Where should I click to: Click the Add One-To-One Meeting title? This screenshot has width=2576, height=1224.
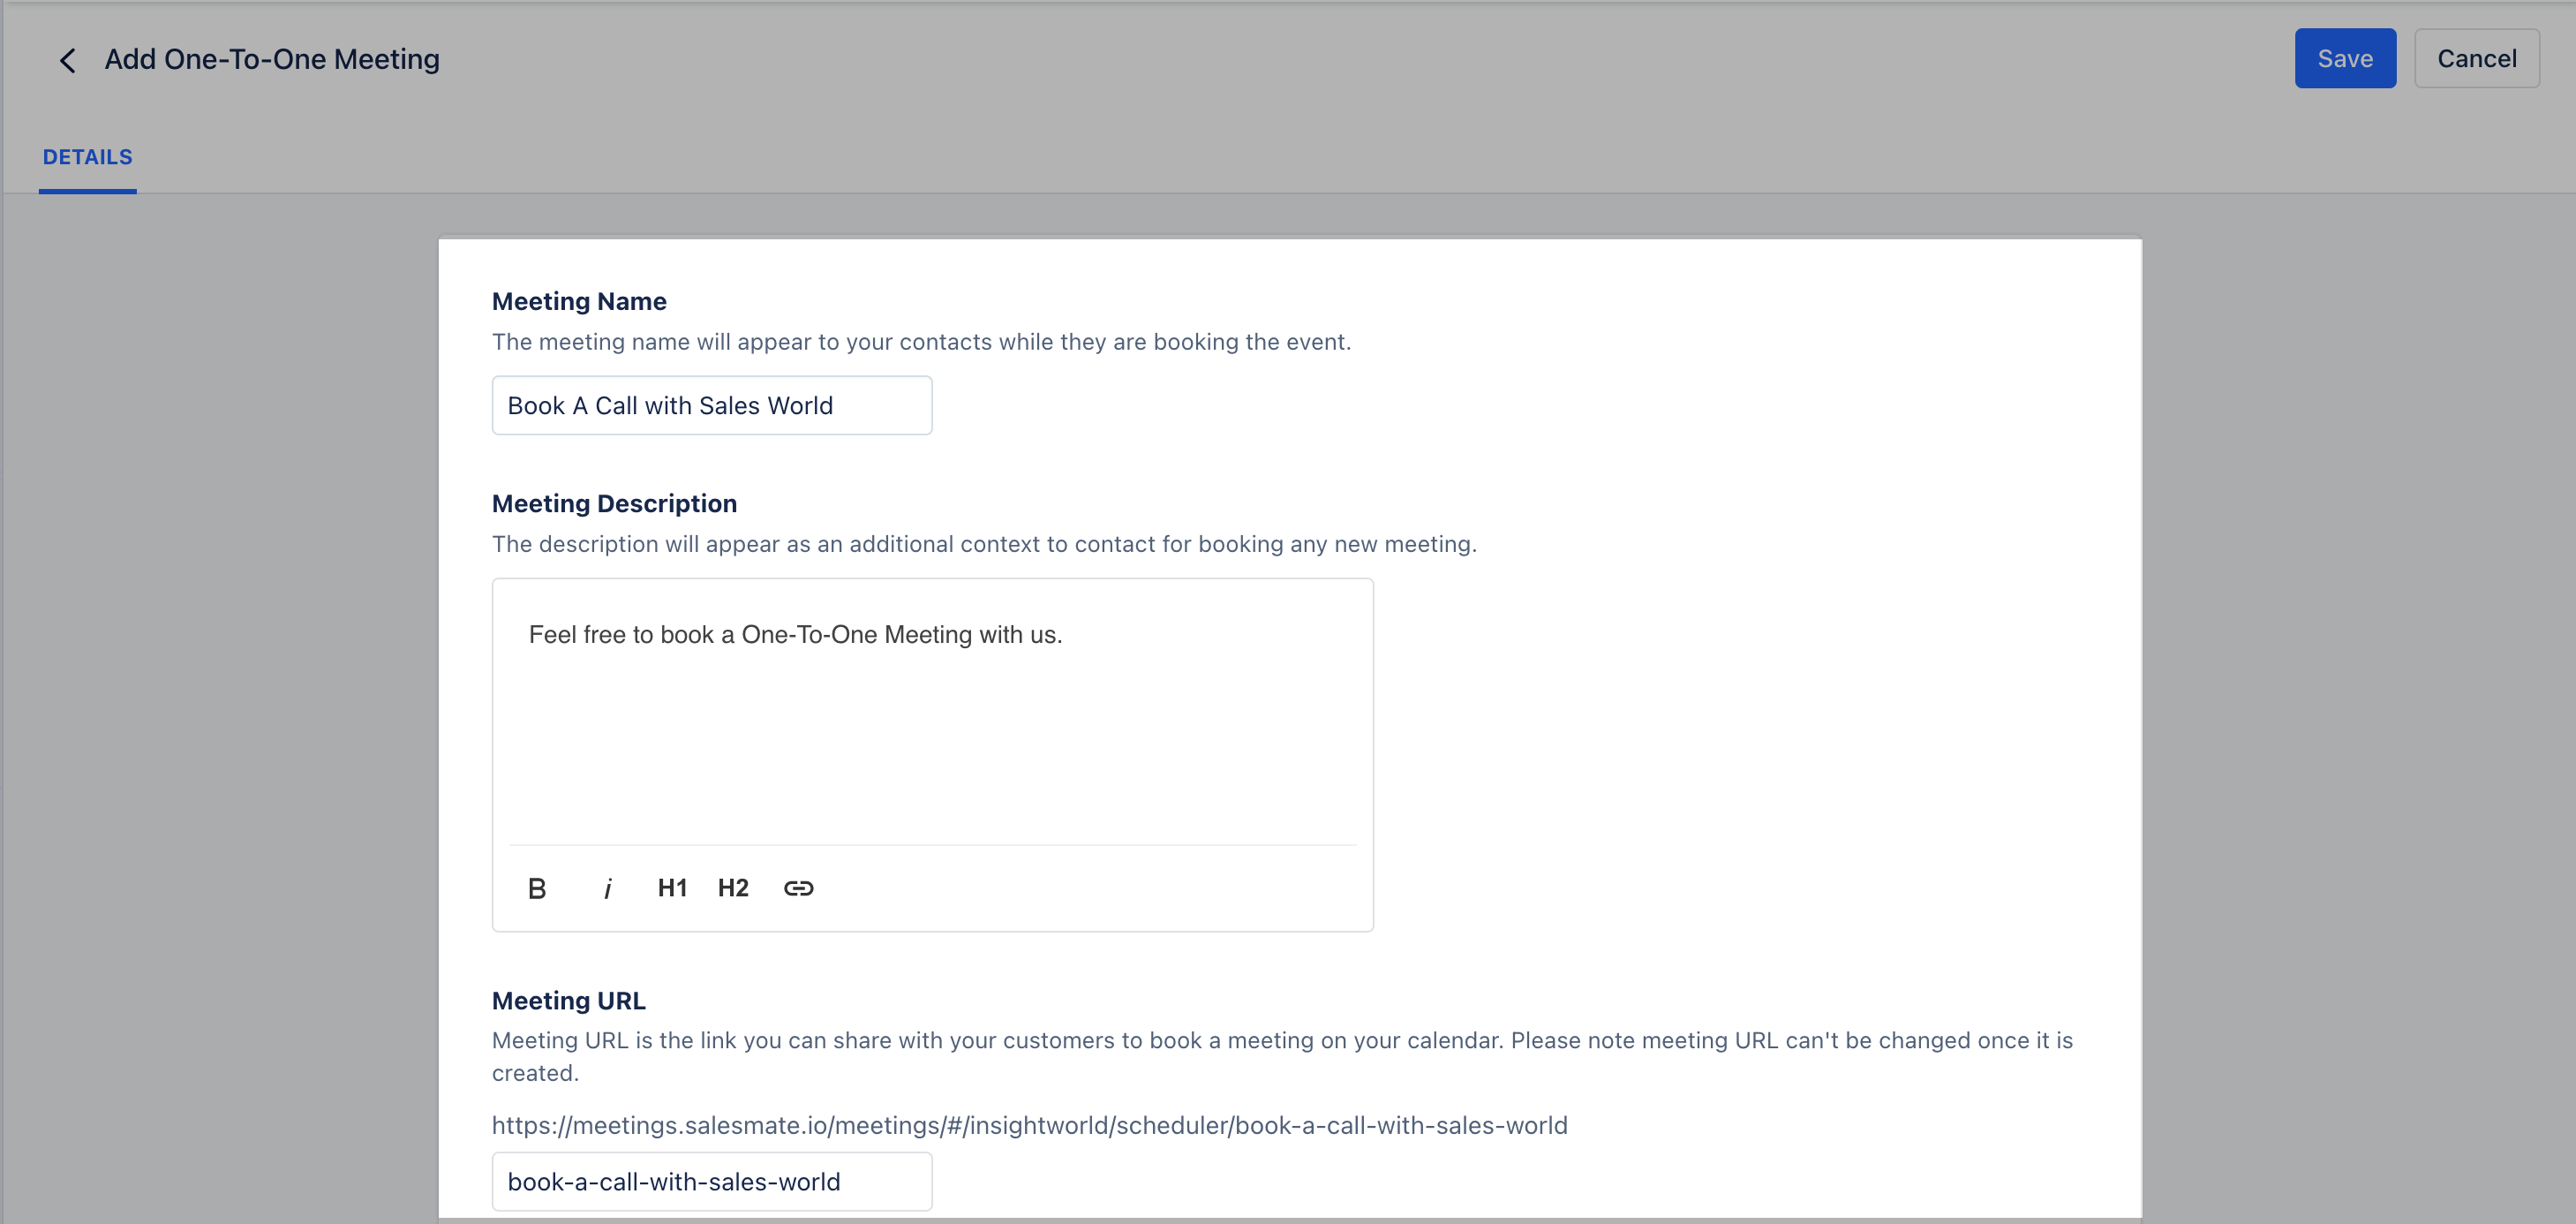(x=272, y=60)
